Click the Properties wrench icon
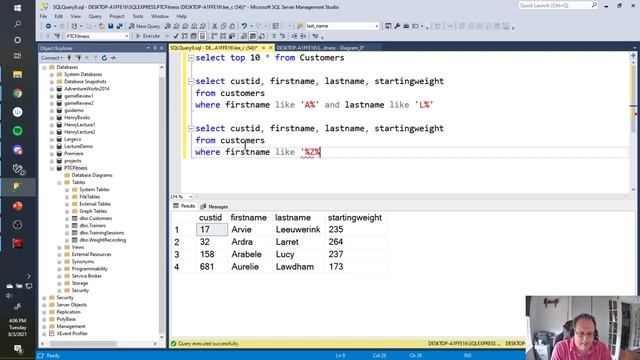640x360 pixels. tap(397, 26)
